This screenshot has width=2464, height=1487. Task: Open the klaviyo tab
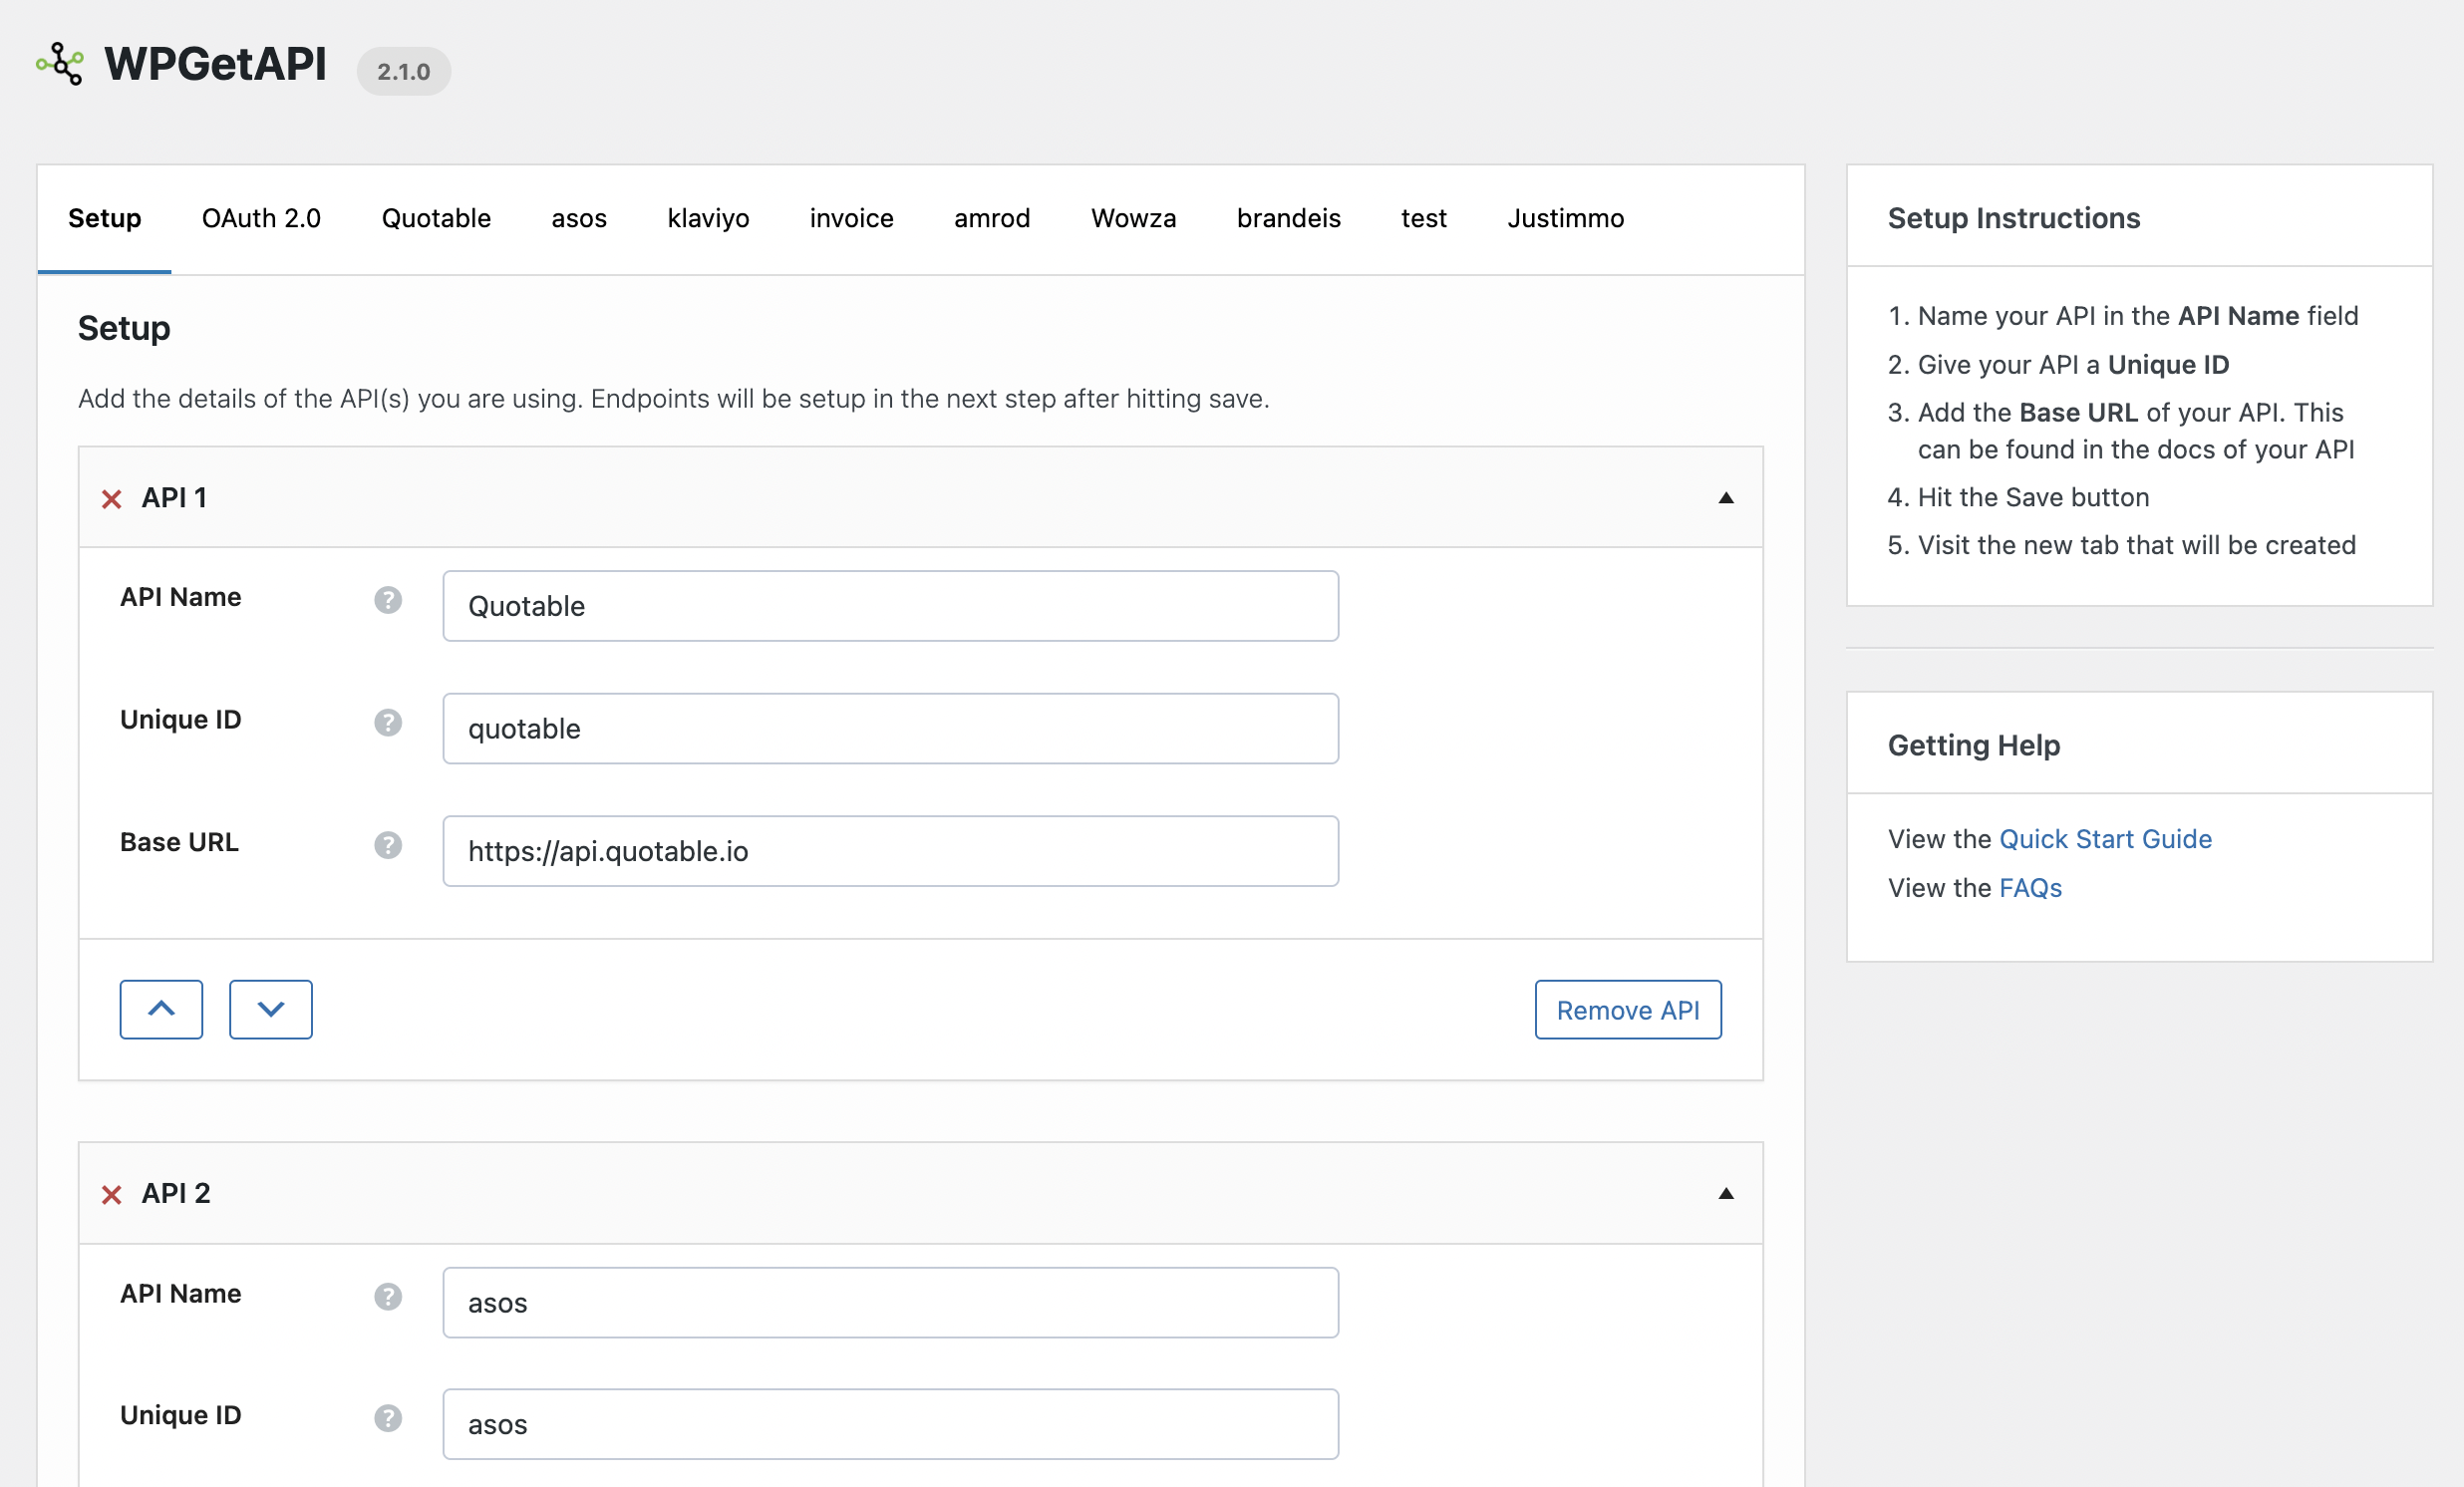708,218
